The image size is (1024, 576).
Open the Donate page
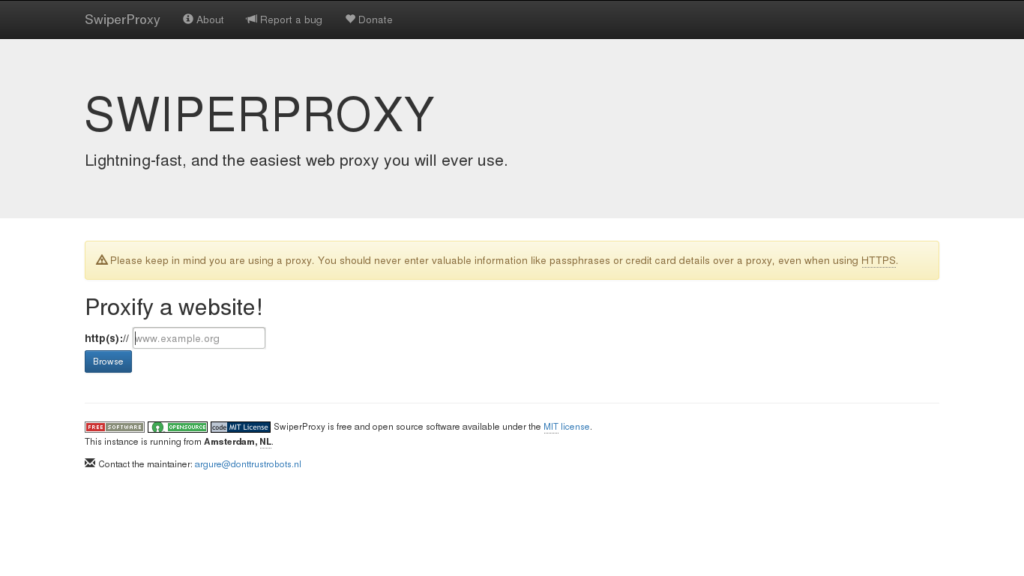tap(369, 20)
